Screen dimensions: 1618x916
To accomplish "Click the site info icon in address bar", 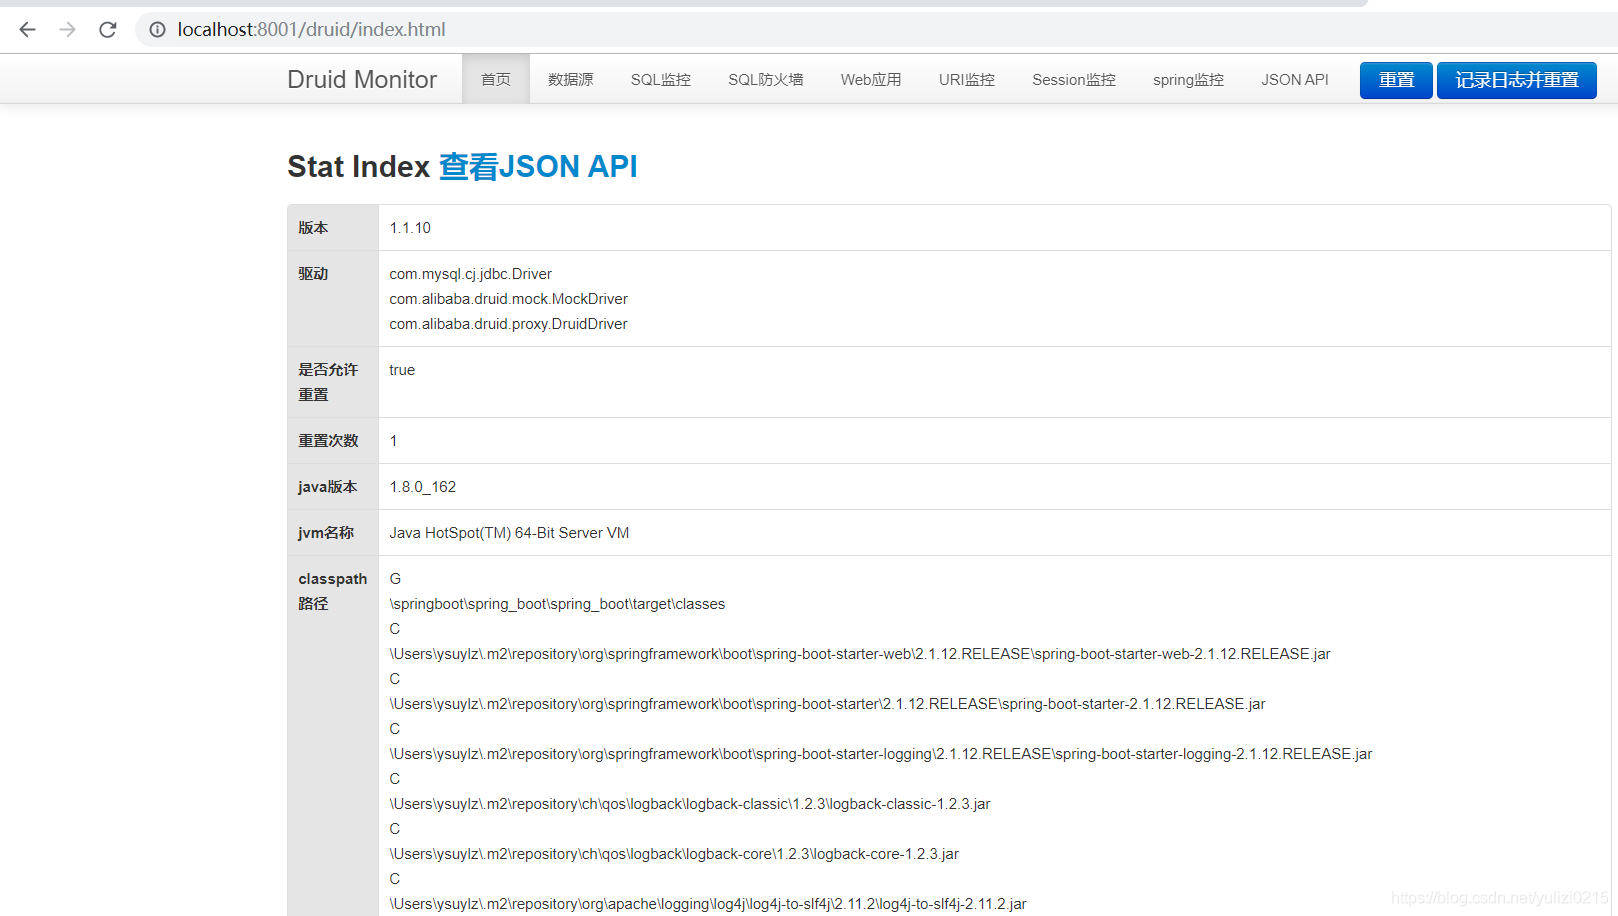I will 157,30.
